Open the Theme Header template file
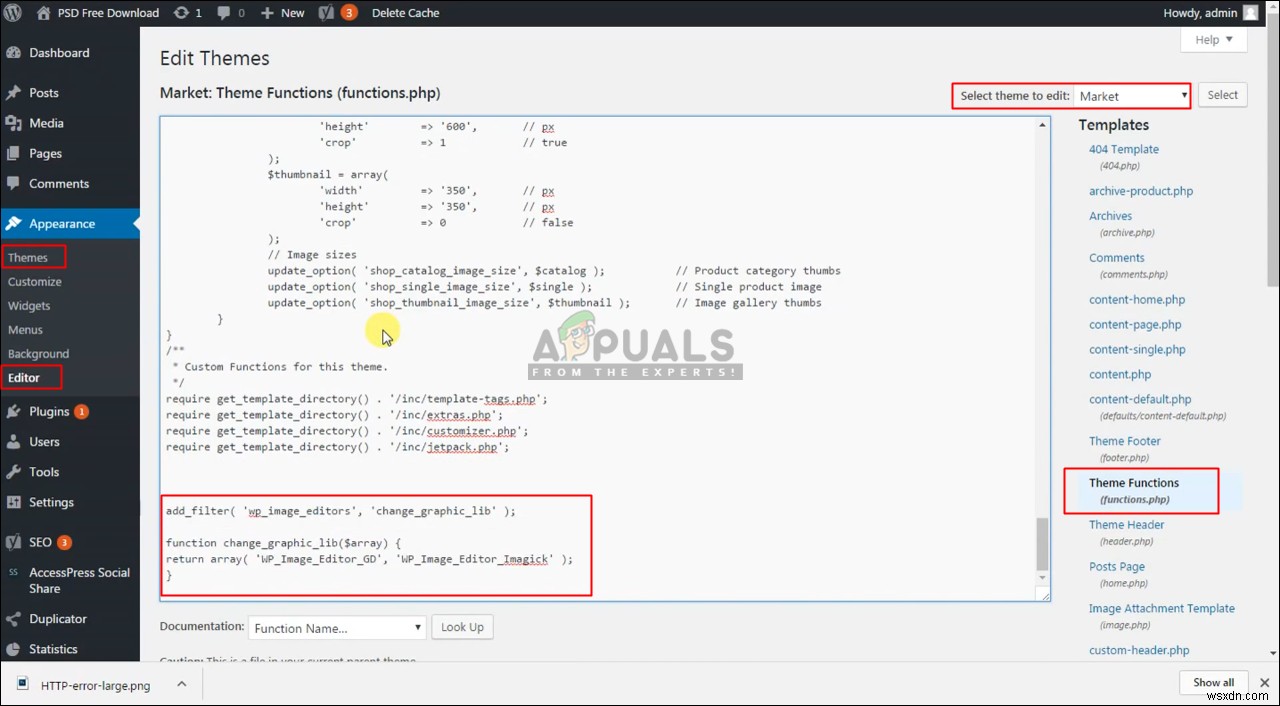Viewport: 1280px width, 706px height. (x=1126, y=524)
